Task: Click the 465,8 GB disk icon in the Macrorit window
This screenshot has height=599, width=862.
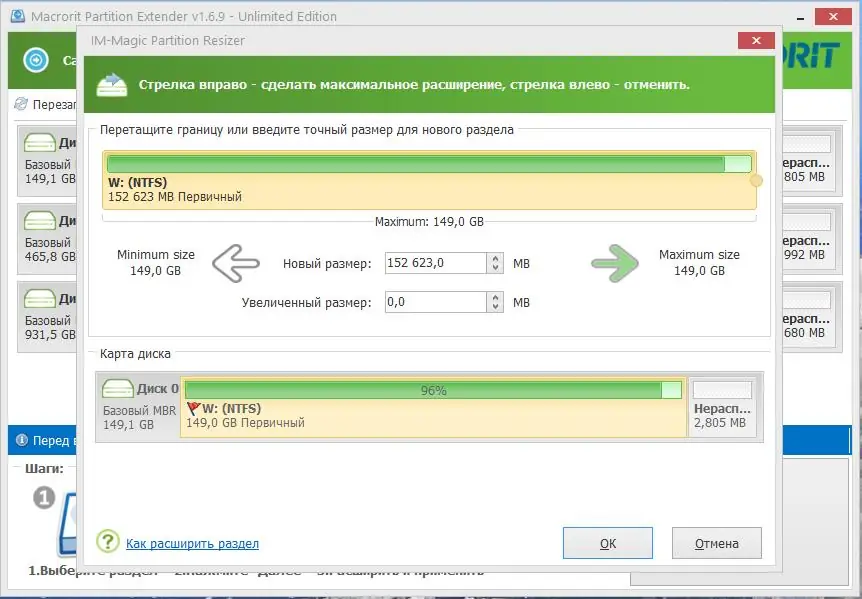Action: [x=40, y=221]
